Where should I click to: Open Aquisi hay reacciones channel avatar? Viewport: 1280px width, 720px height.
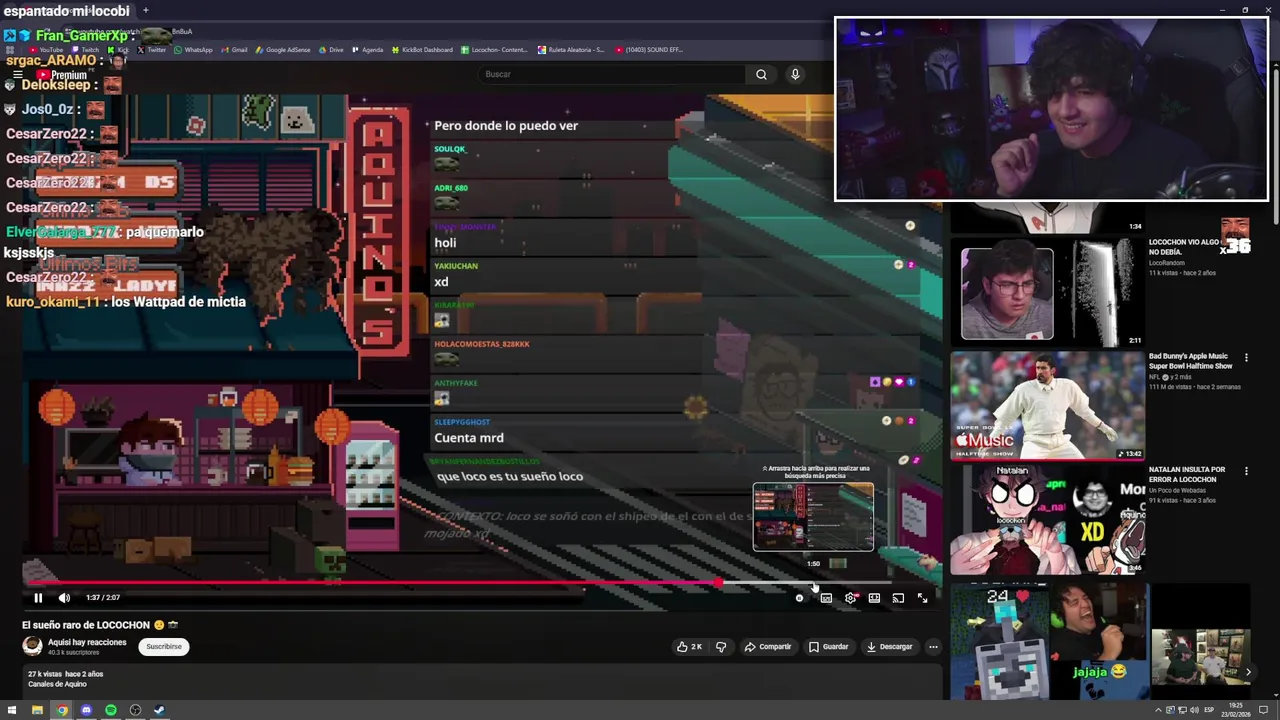32,646
